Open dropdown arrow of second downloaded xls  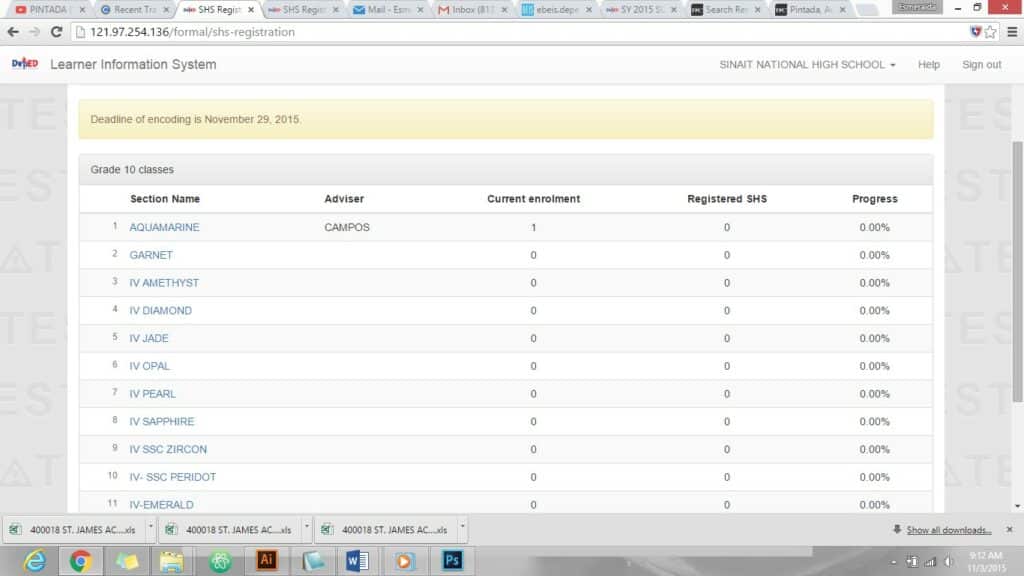pos(306,526)
